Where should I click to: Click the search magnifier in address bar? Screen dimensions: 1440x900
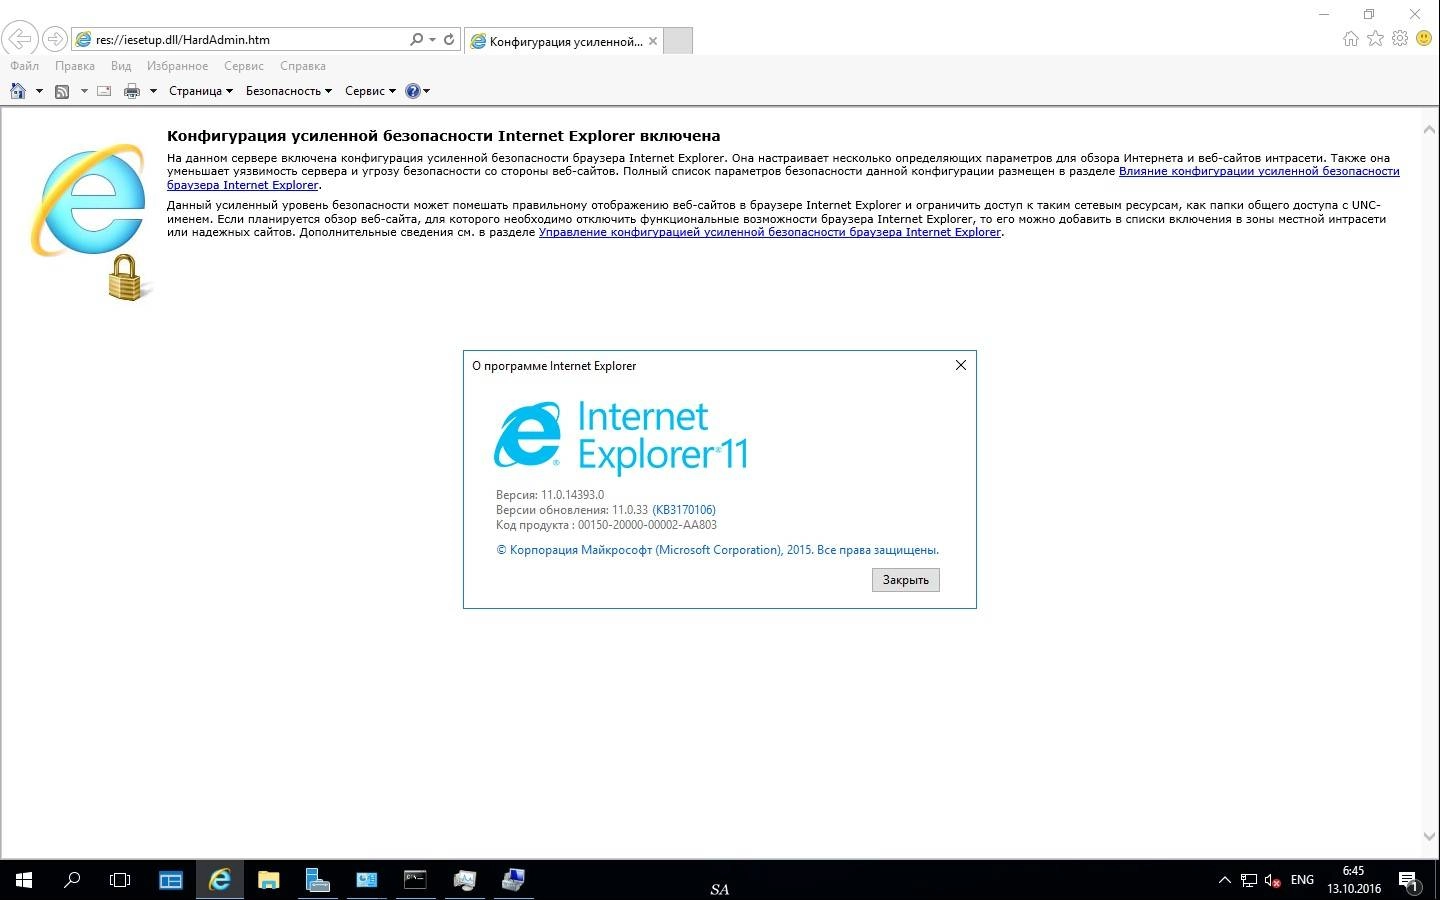click(x=416, y=39)
